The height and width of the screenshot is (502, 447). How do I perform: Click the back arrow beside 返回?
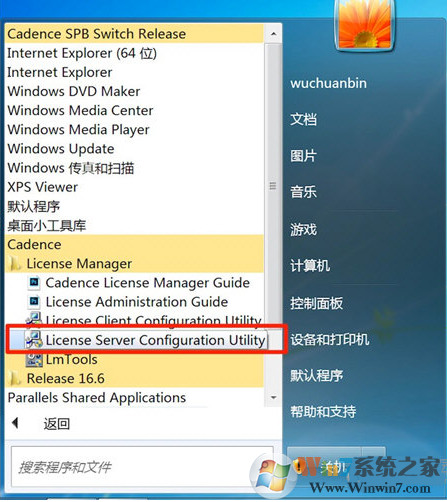tap(15, 423)
